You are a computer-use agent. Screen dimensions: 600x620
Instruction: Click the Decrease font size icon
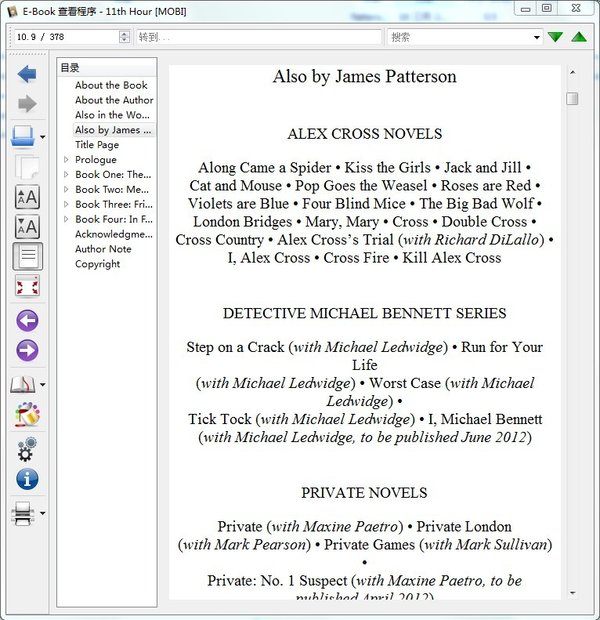(27, 227)
